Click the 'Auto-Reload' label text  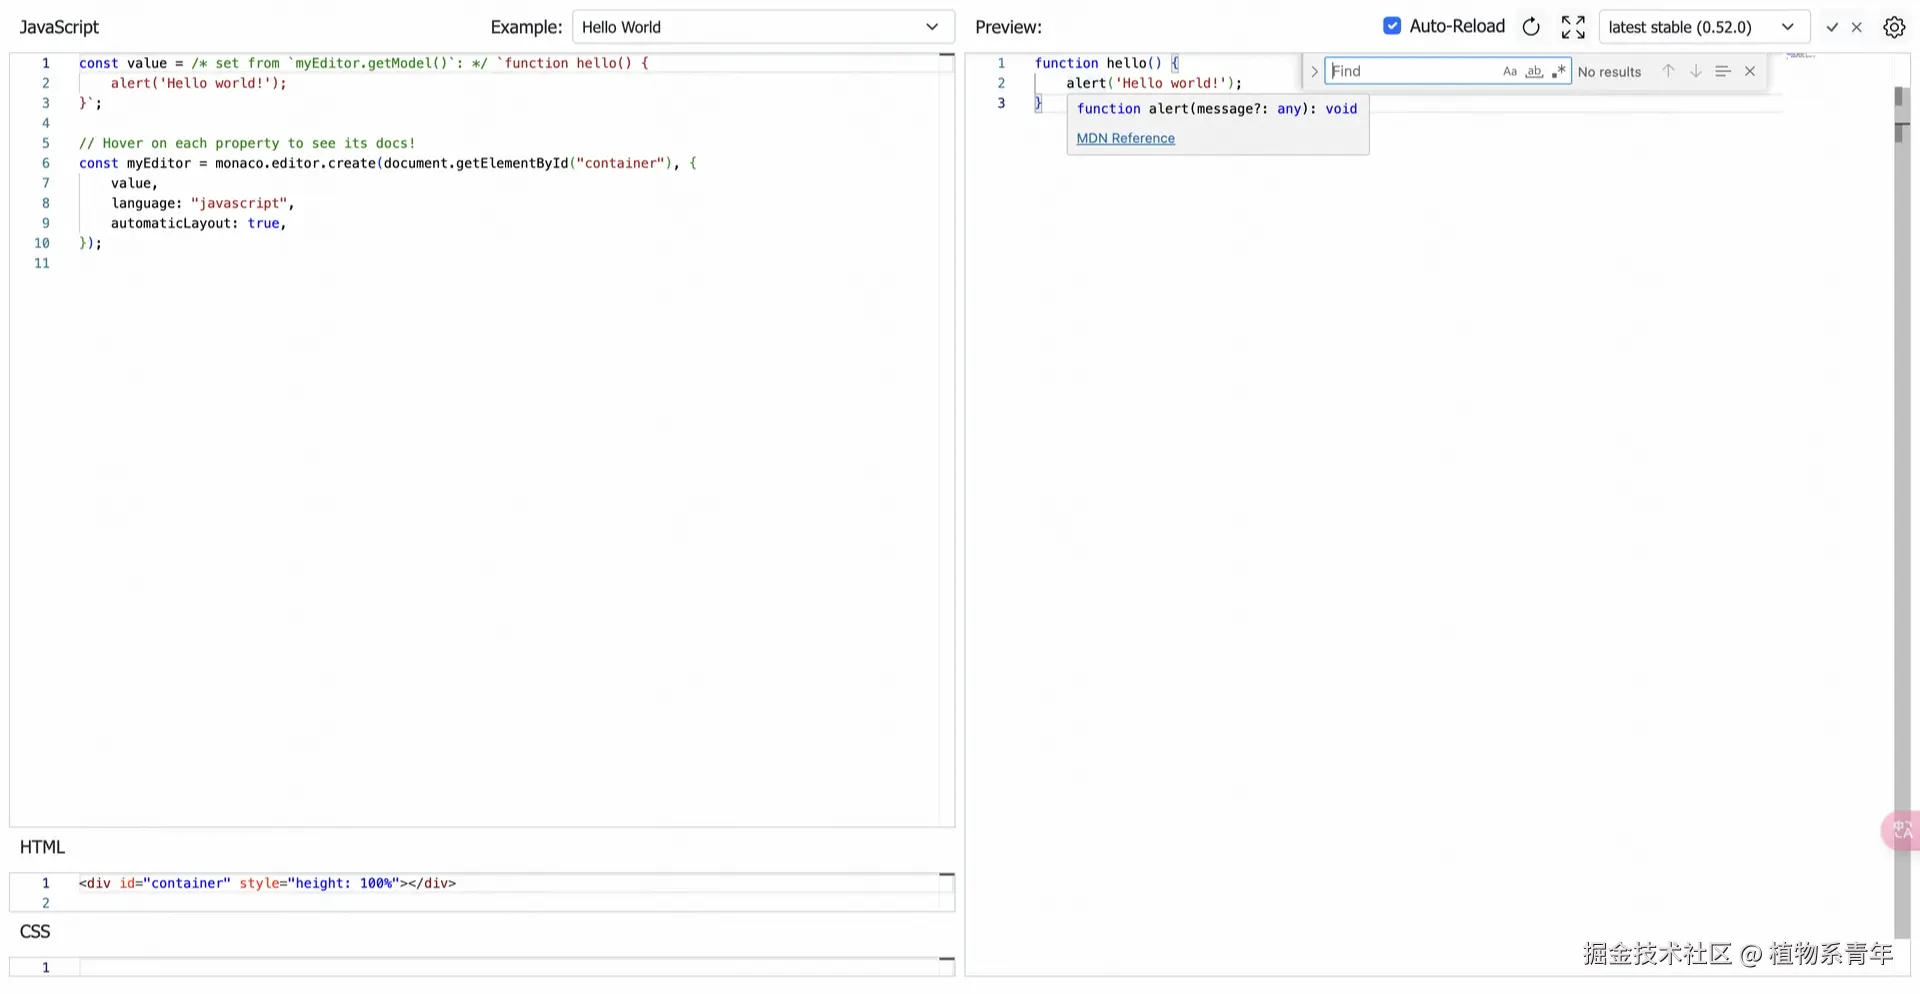[x=1457, y=26]
